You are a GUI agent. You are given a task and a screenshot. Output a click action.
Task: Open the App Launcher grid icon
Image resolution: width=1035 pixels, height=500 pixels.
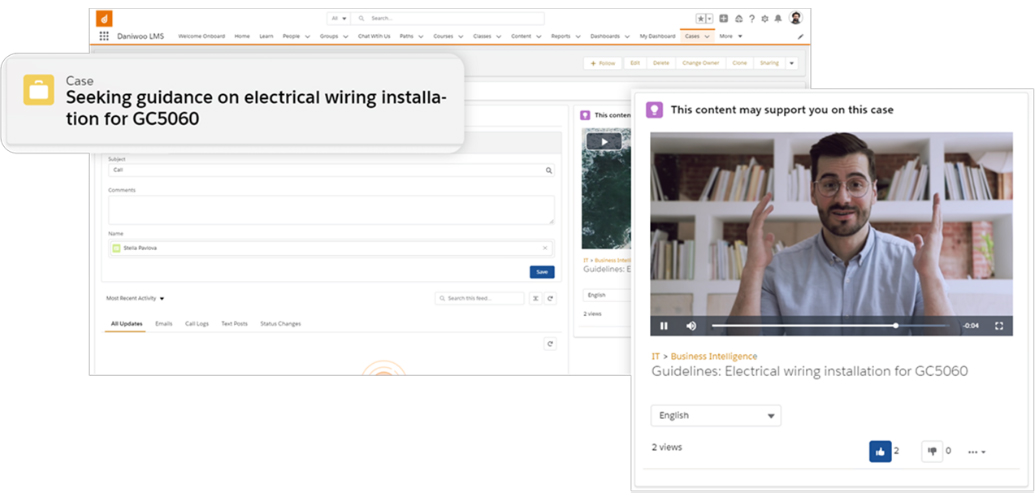(104, 36)
